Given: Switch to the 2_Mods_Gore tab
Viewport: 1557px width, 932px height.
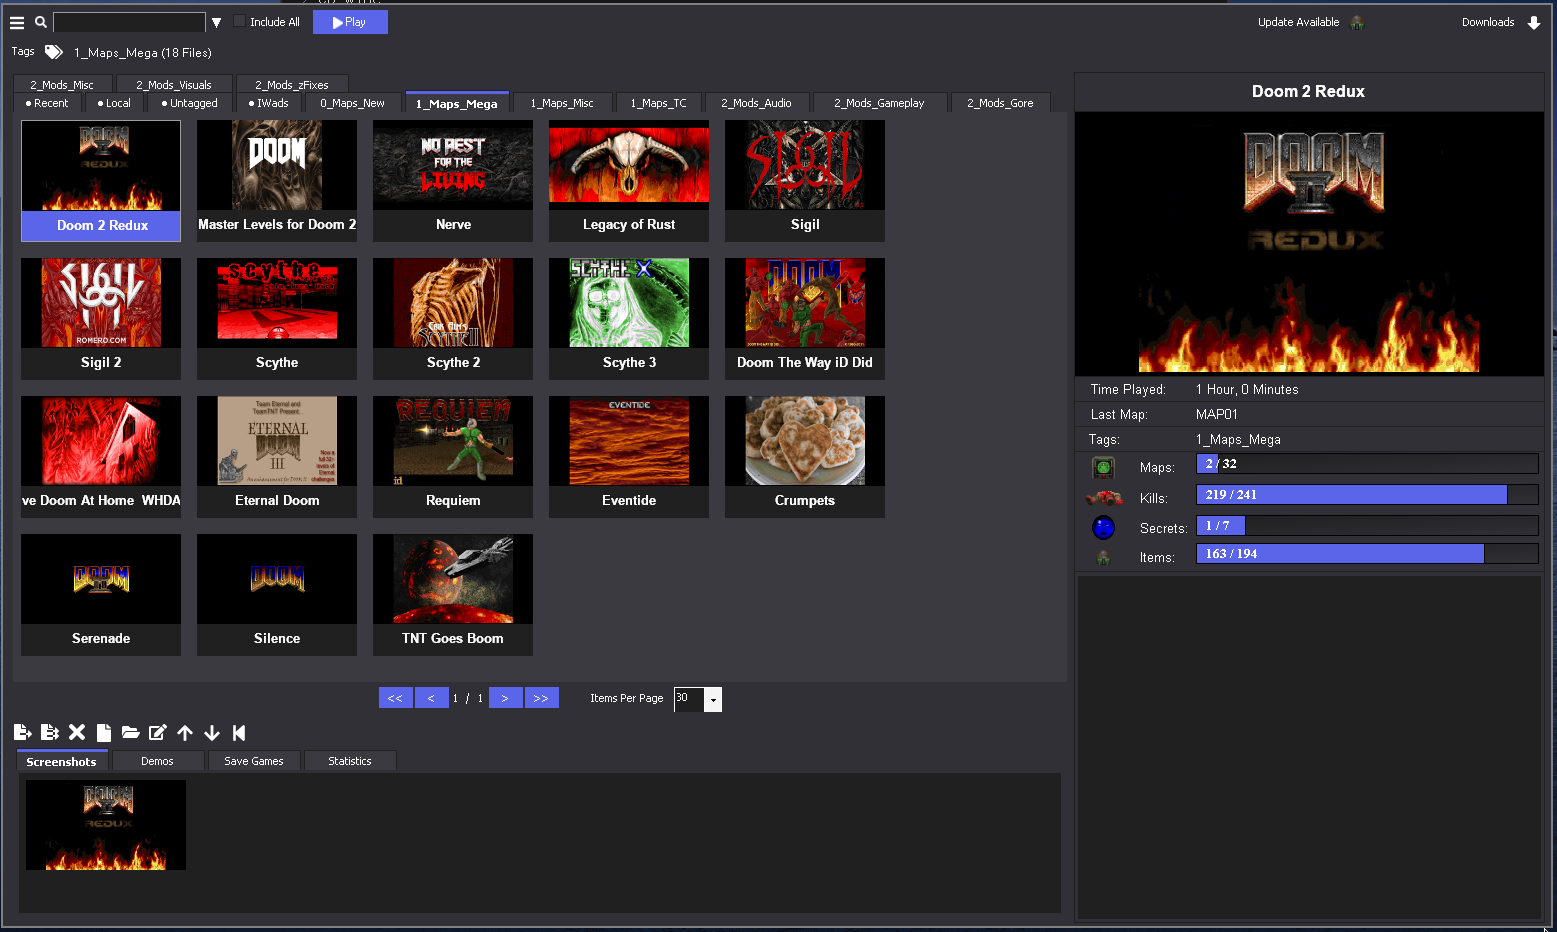Looking at the screenshot, I should [x=1000, y=103].
